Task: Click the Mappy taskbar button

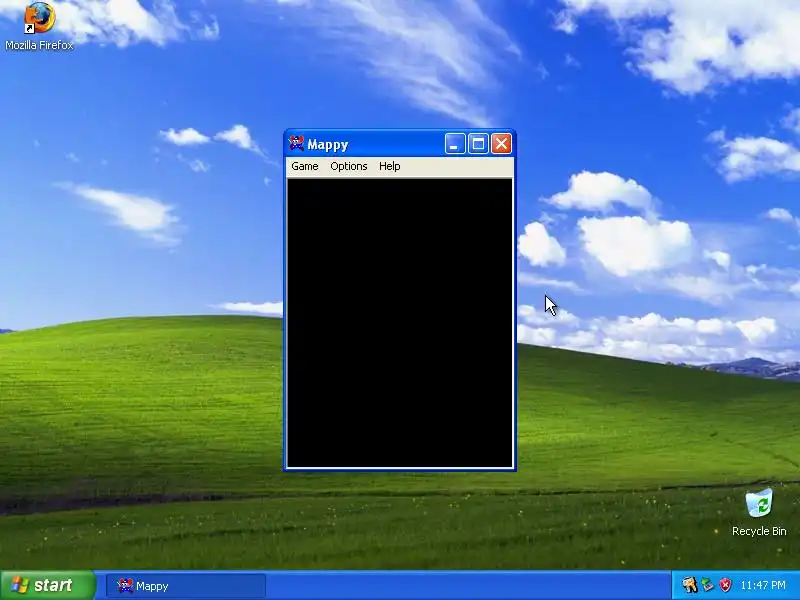Action: coord(186,586)
